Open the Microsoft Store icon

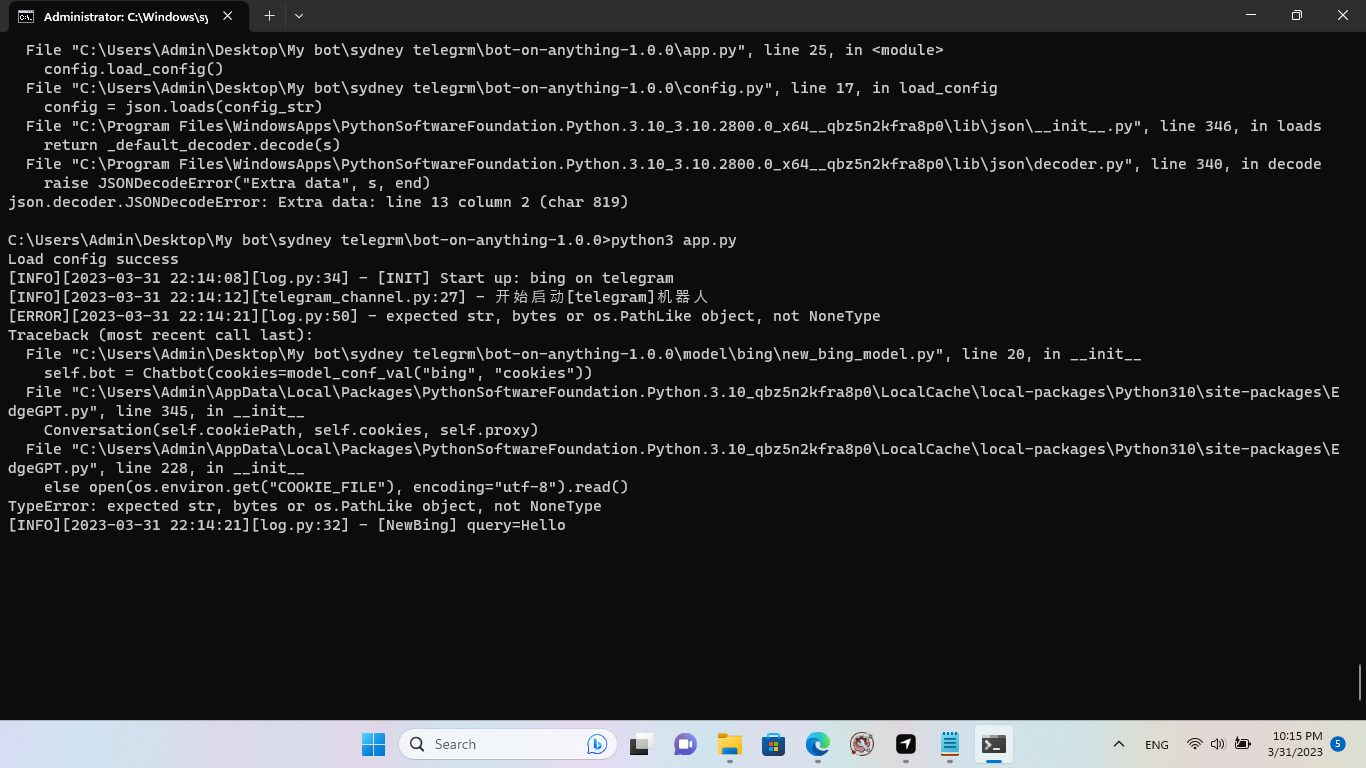point(773,744)
